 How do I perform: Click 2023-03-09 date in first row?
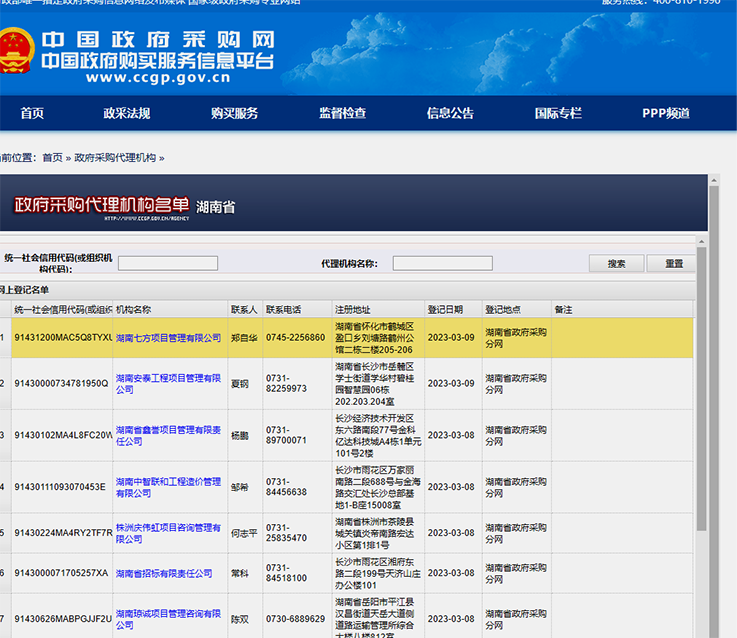[x=451, y=338]
